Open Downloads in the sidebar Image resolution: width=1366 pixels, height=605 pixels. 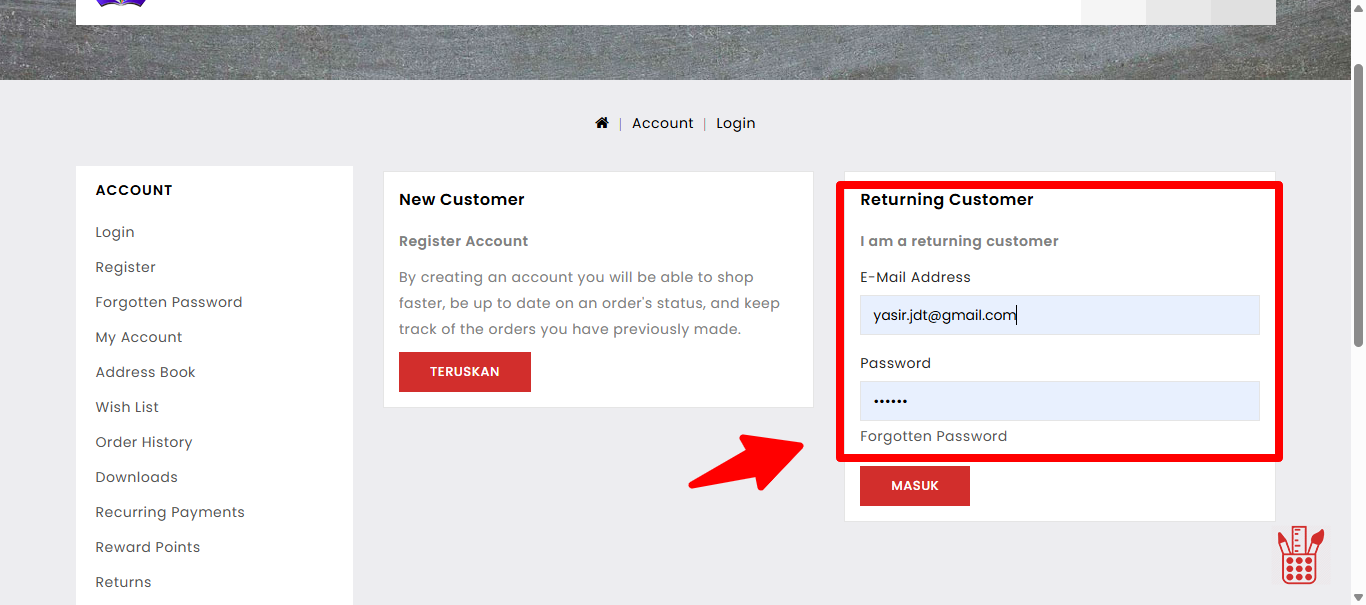click(x=137, y=477)
